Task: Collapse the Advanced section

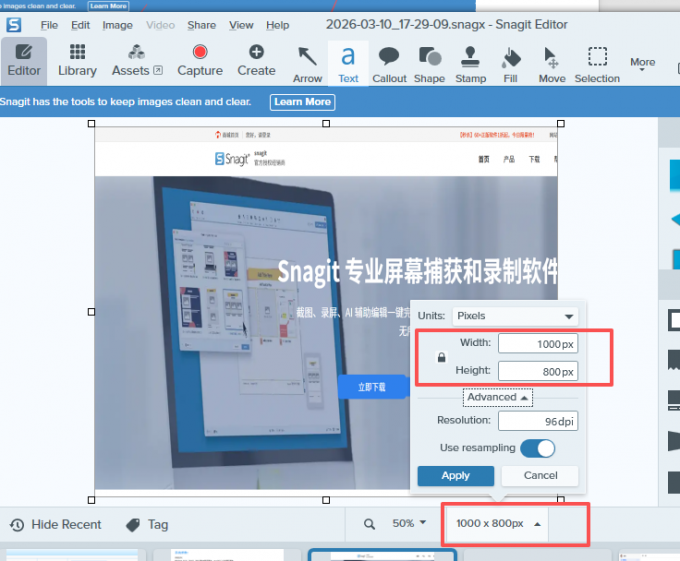Action: (x=498, y=397)
